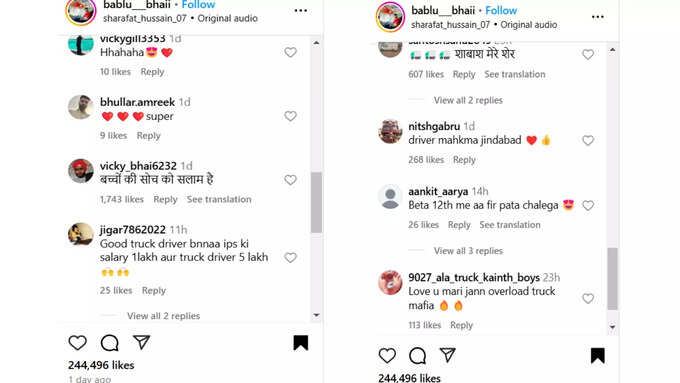
Task: Like aankit_aarya's comment heart
Action: pyautogui.click(x=588, y=205)
